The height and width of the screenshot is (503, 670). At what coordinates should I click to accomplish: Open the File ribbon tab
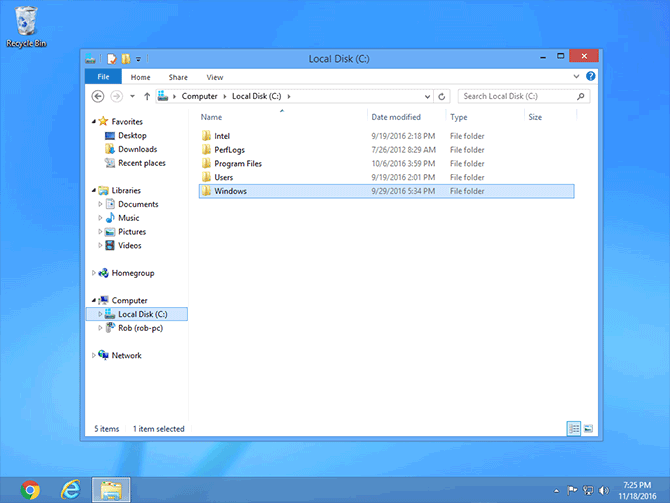(103, 76)
